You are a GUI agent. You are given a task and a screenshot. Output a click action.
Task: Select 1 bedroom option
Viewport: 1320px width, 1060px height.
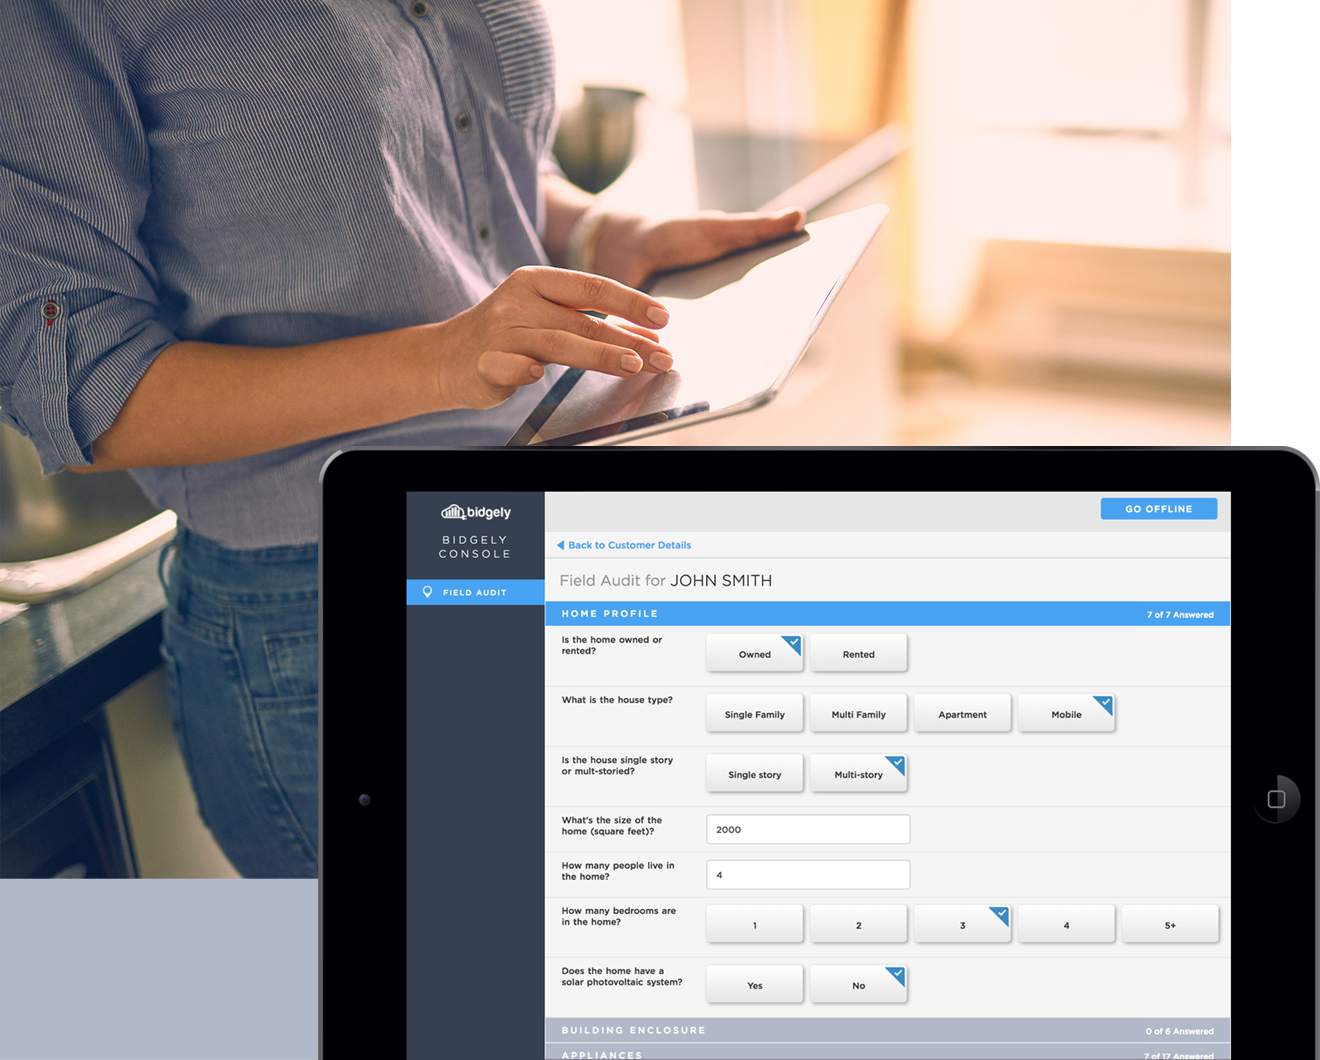pyautogui.click(x=755, y=925)
